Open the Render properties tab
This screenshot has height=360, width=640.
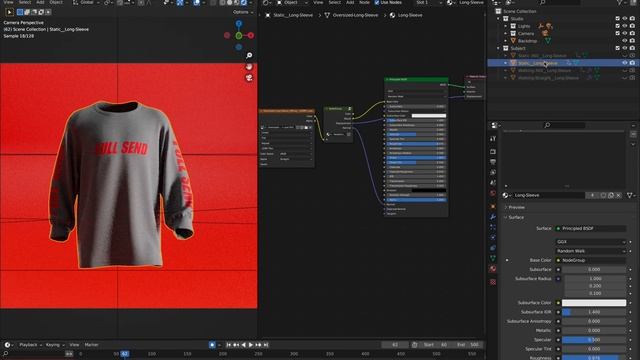click(x=493, y=151)
